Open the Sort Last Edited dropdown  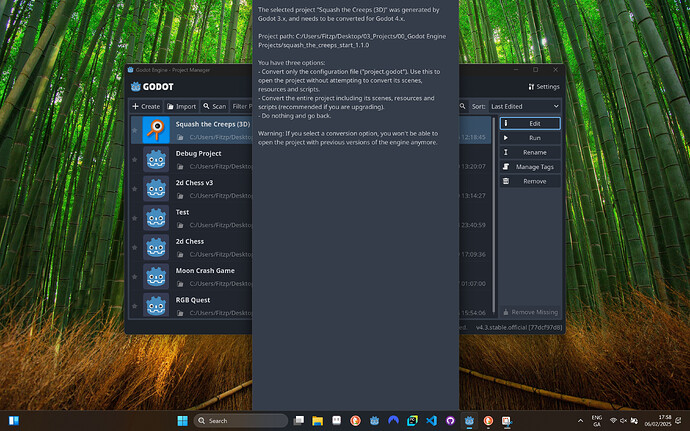[x=525, y=106]
